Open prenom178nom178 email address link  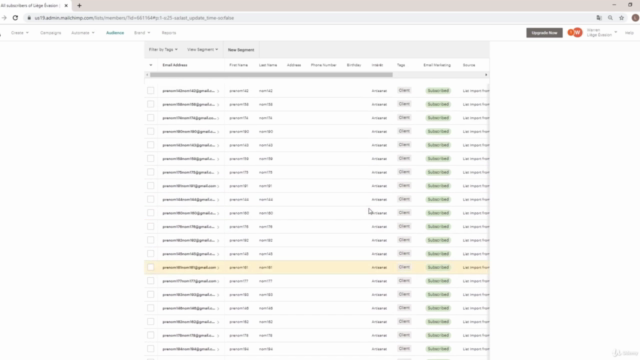(189, 336)
